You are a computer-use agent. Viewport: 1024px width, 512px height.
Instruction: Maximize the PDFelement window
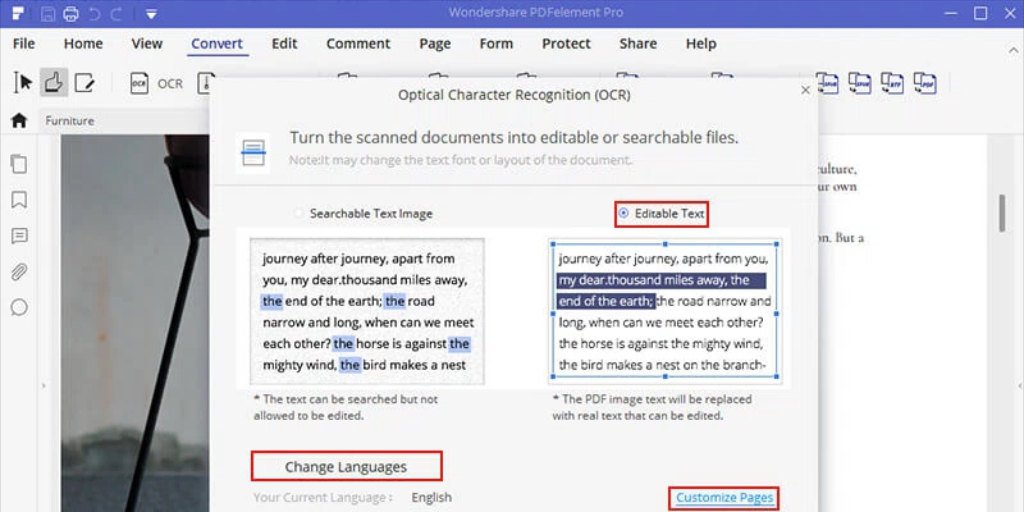click(980, 13)
